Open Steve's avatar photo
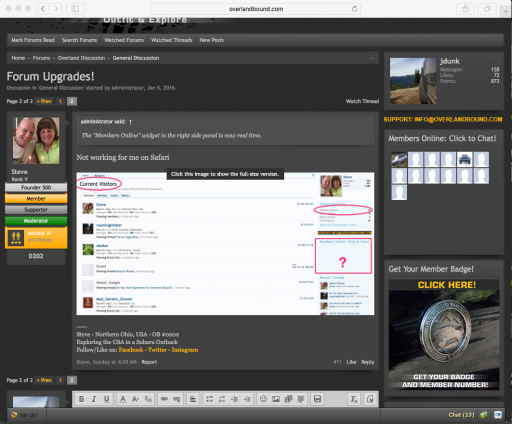 (x=36, y=140)
